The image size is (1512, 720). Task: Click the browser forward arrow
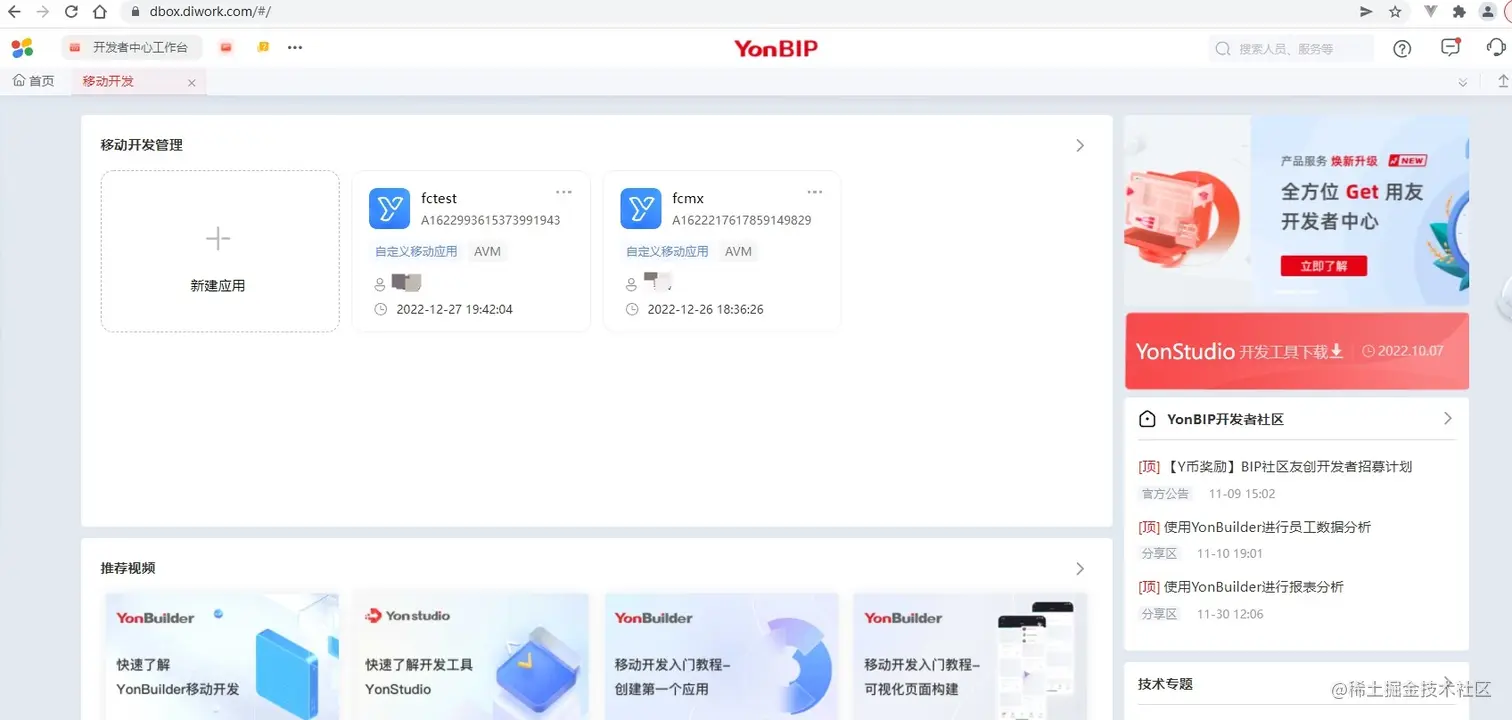(x=43, y=12)
